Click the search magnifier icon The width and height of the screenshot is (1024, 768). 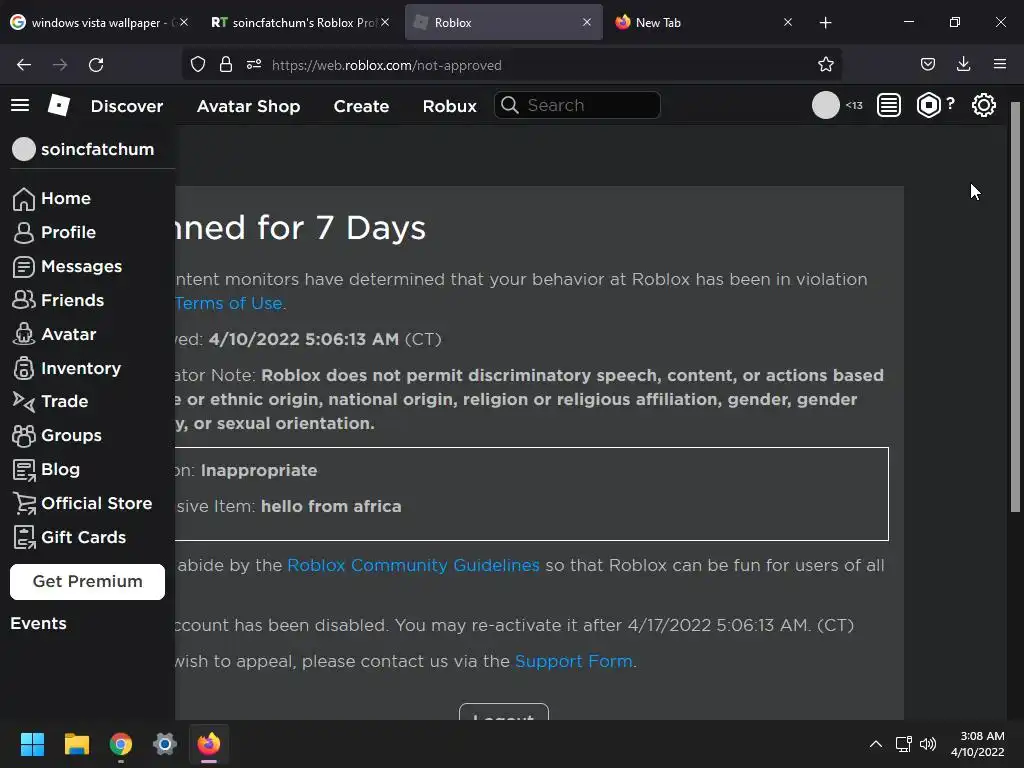(509, 105)
